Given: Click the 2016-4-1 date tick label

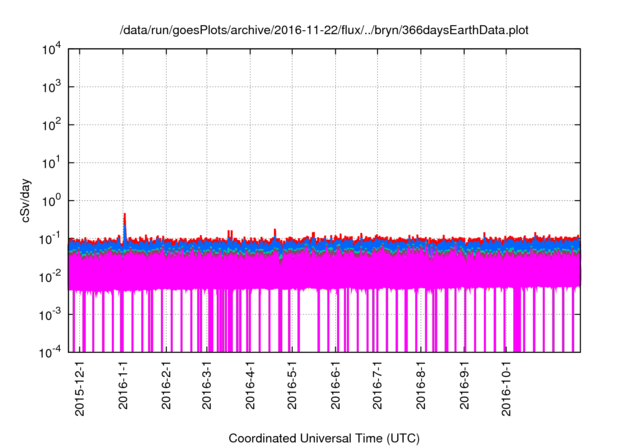Looking at the screenshot, I should pyautogui.click(x=249, y=385).
